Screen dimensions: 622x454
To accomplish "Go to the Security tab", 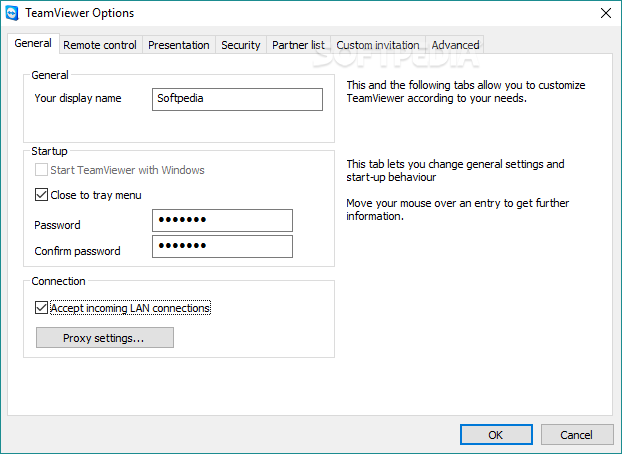I will pyautogui.click(x=240, y=45).
